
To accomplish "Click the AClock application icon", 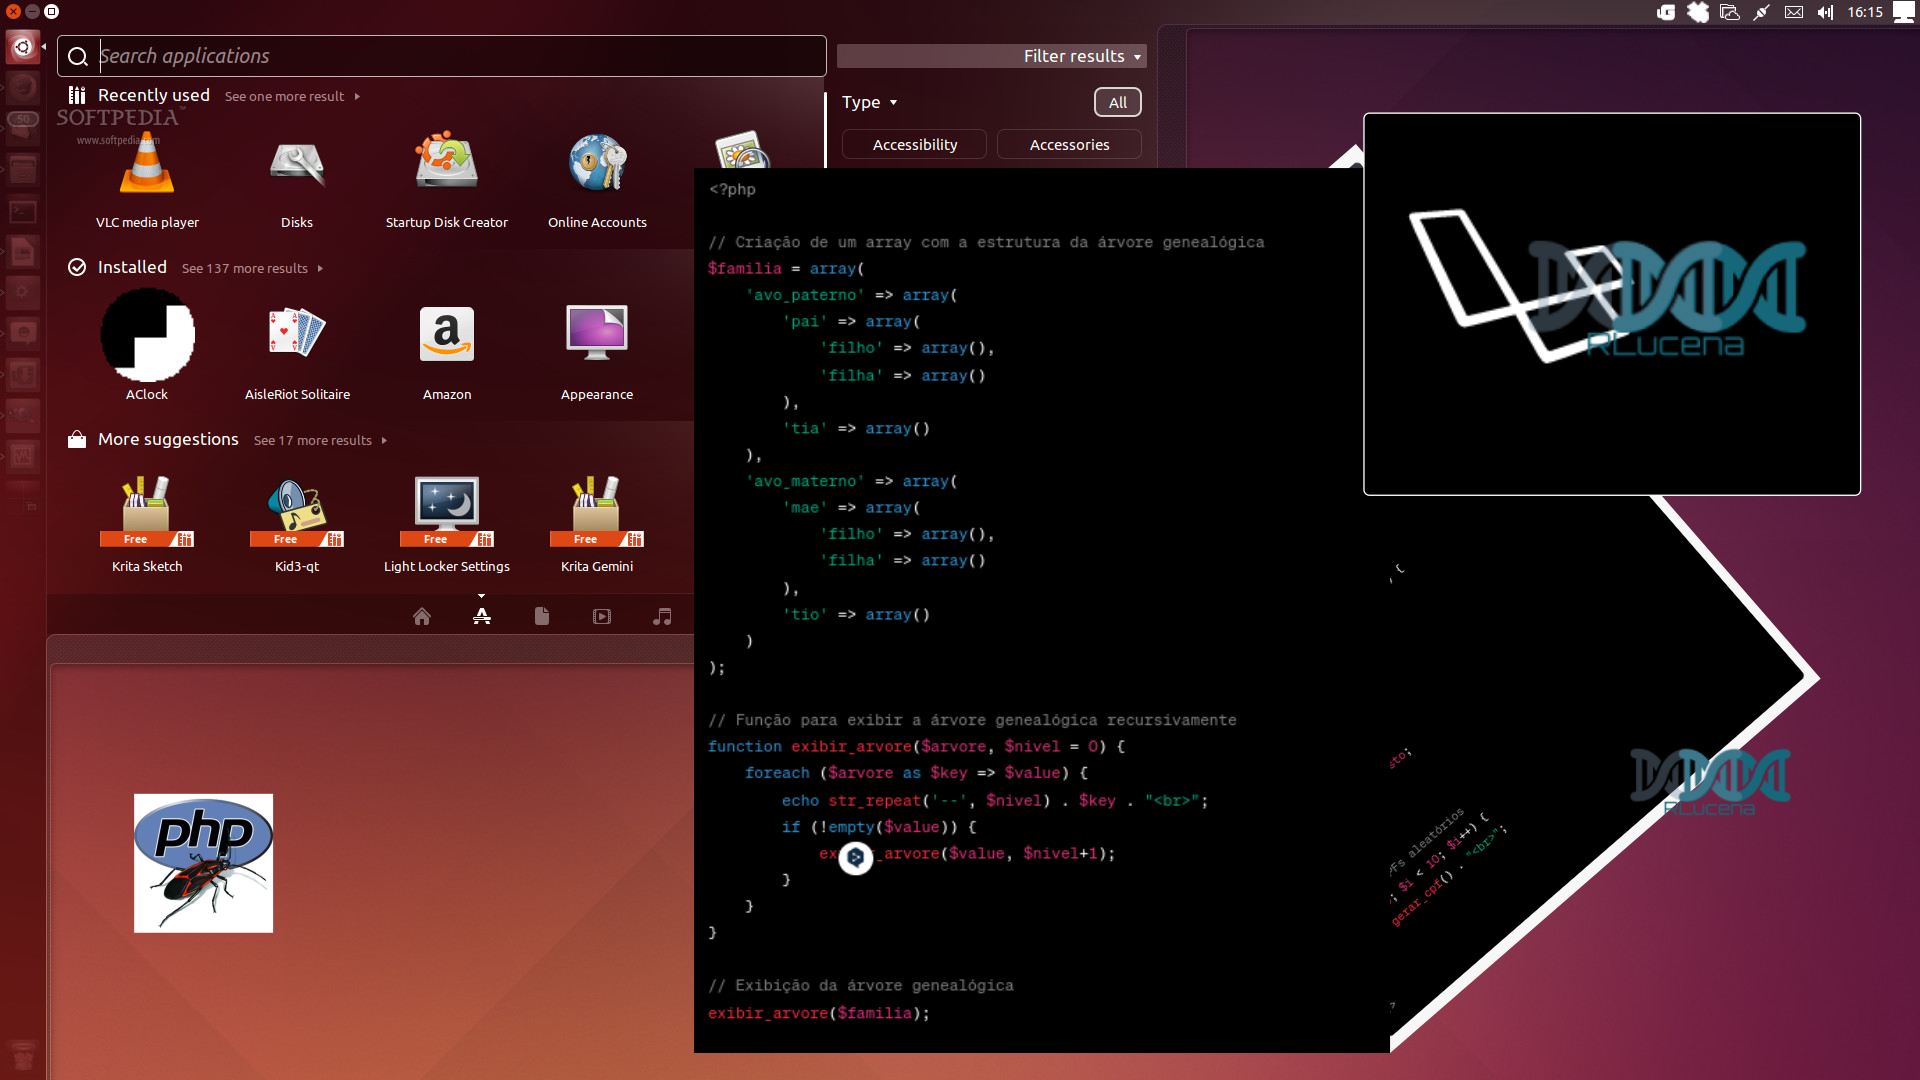I will point(148,334).
